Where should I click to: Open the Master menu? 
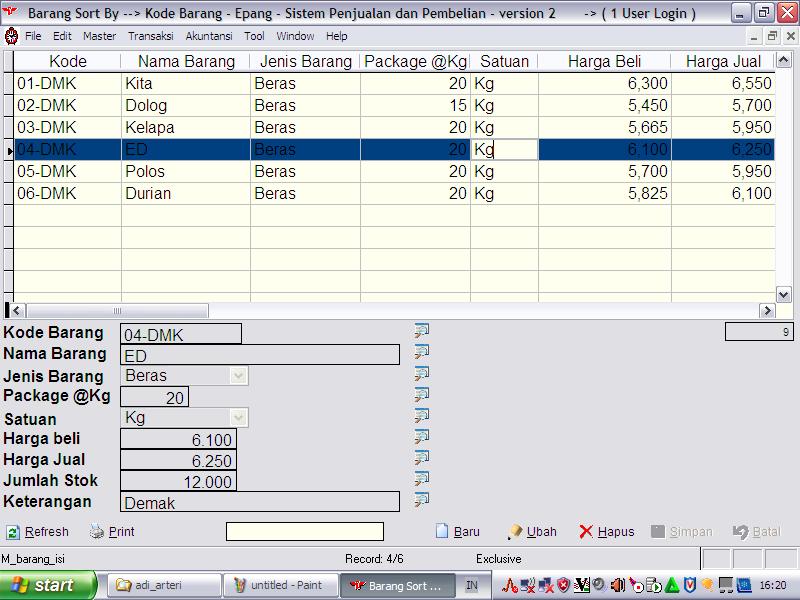tap(99, 36)
